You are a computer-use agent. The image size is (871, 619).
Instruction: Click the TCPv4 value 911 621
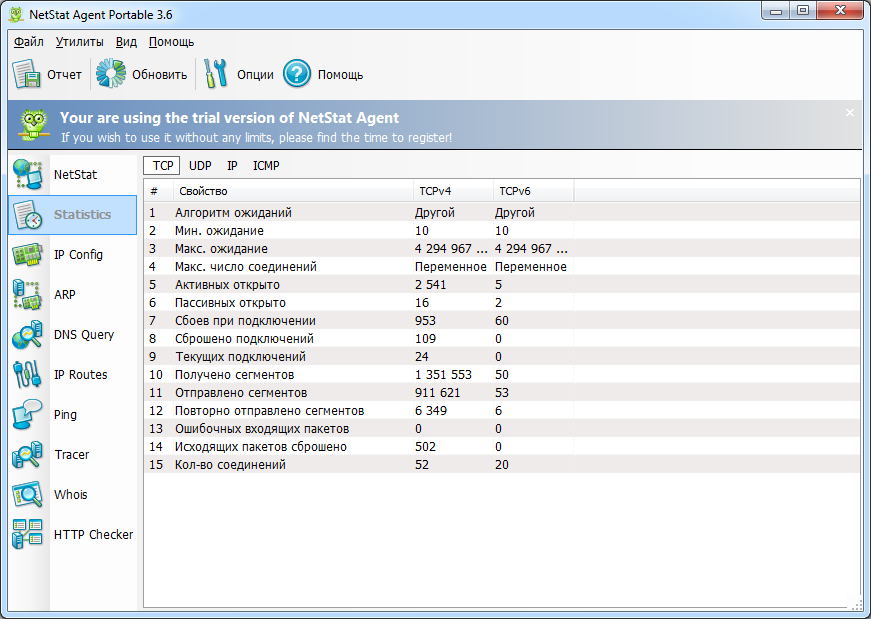click(x=438, y=392)
